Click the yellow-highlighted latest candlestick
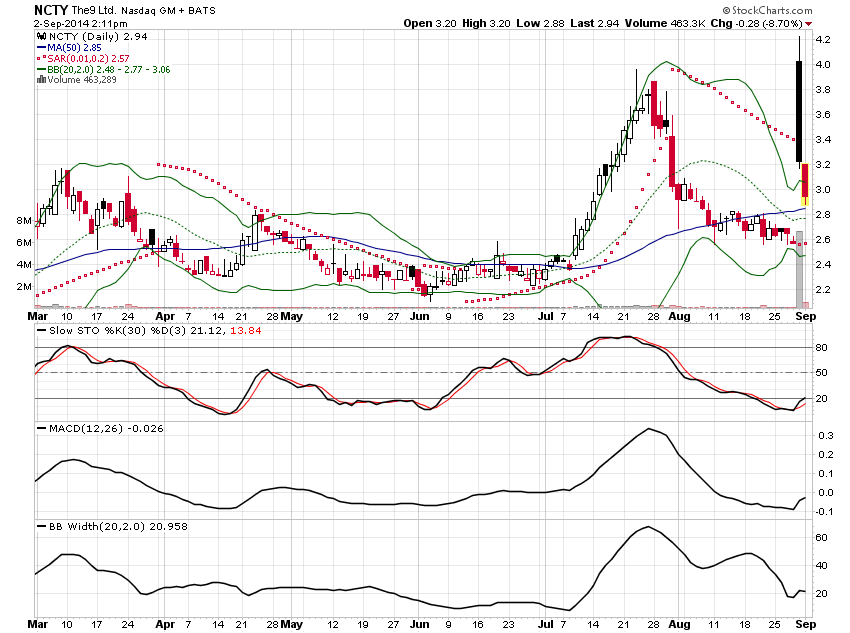This screenshot has height=633, width=850. coord(805,185)
